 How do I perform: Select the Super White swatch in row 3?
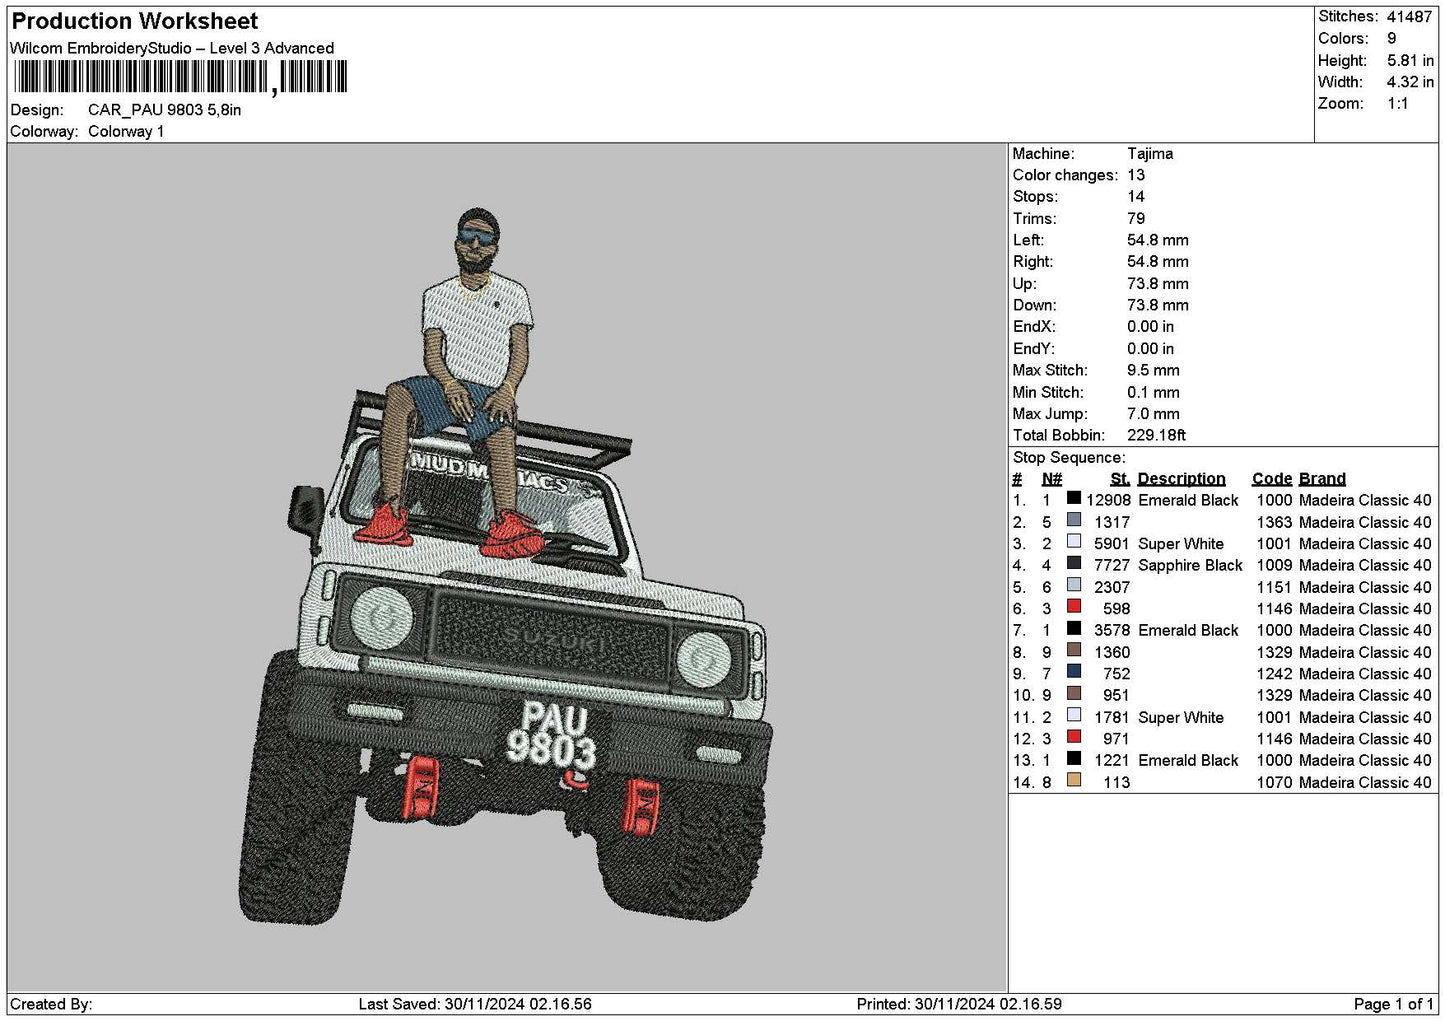click(x=1074, y=542)
